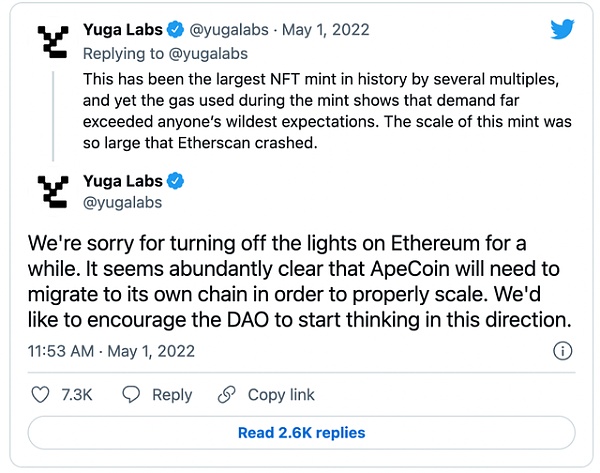Open the tweet info circle icon
Viewport: 600px width, 473px height.
(562, 351)
